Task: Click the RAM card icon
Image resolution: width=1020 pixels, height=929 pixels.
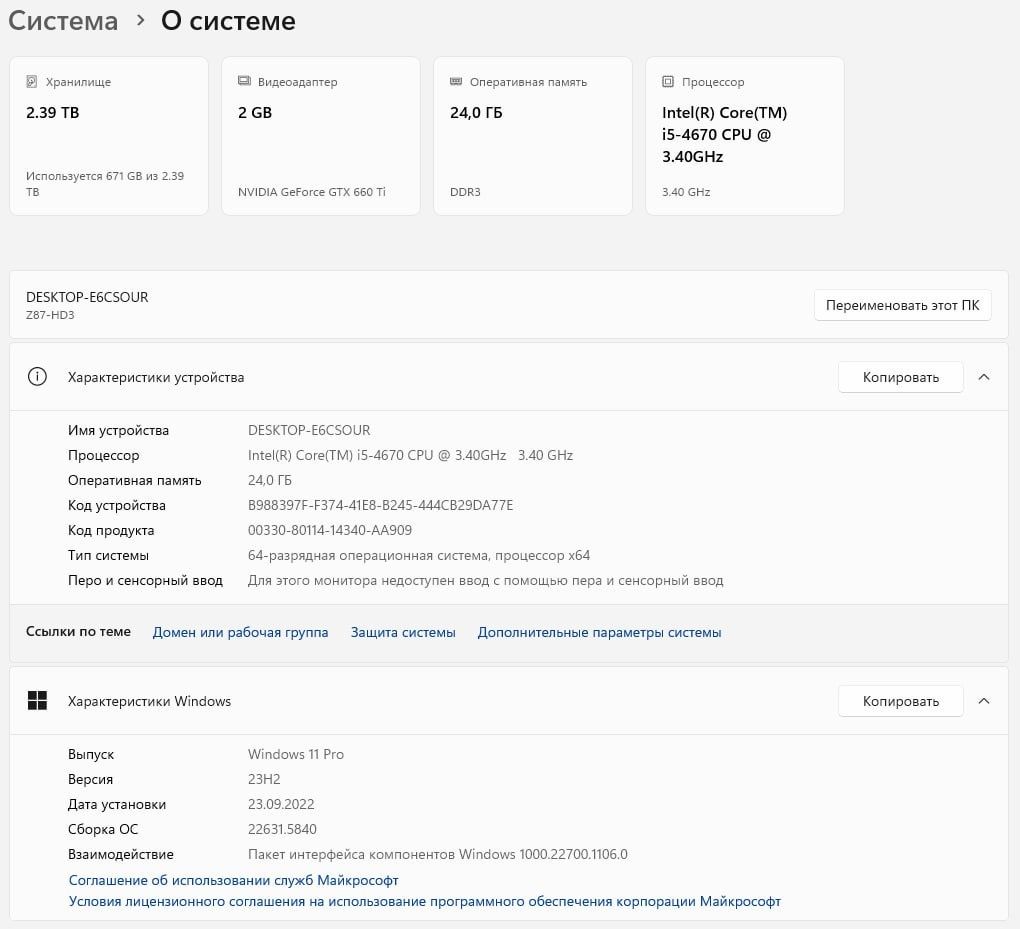Action: click(x=456, y=81)
